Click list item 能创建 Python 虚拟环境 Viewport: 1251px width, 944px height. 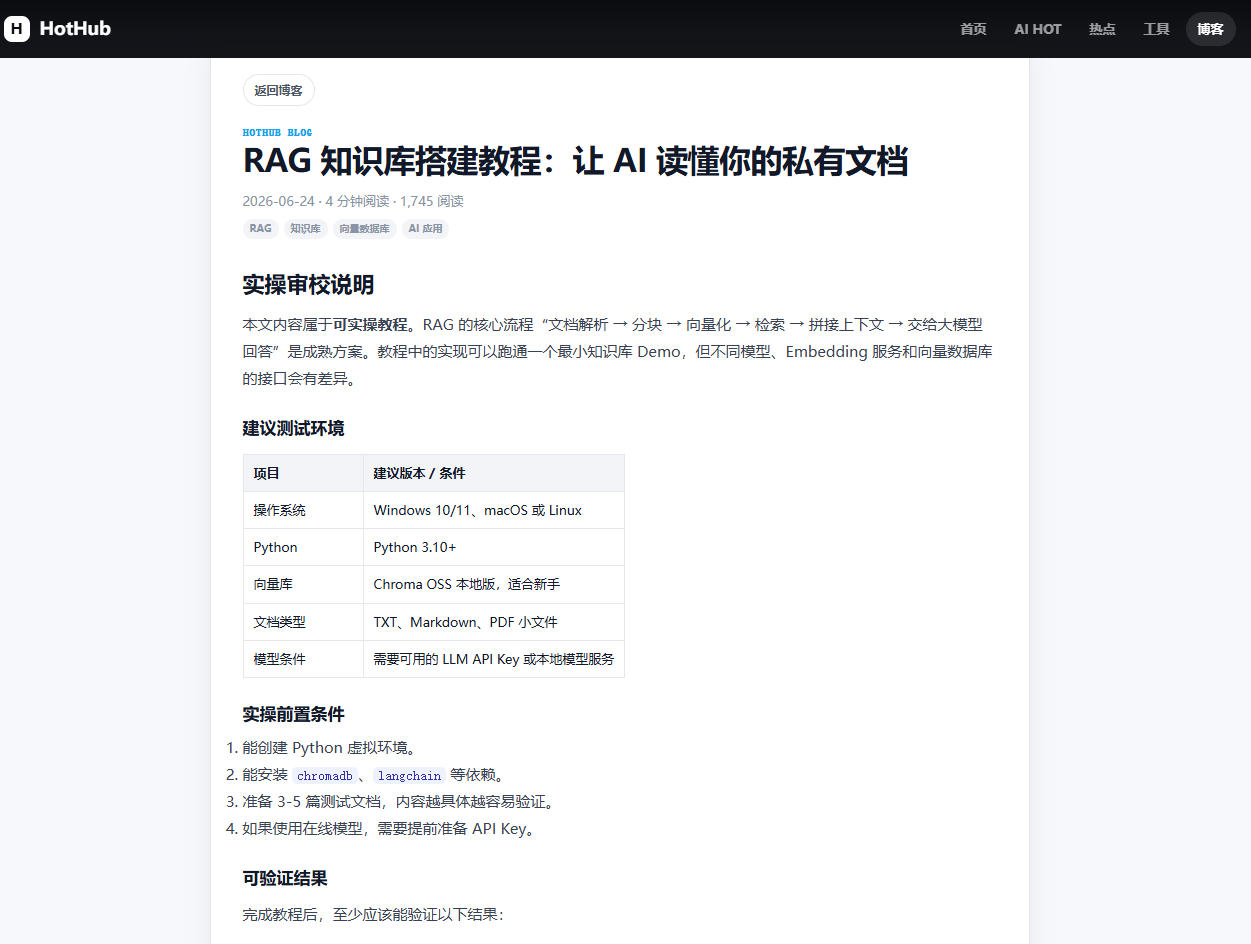(x=329, y=748)
